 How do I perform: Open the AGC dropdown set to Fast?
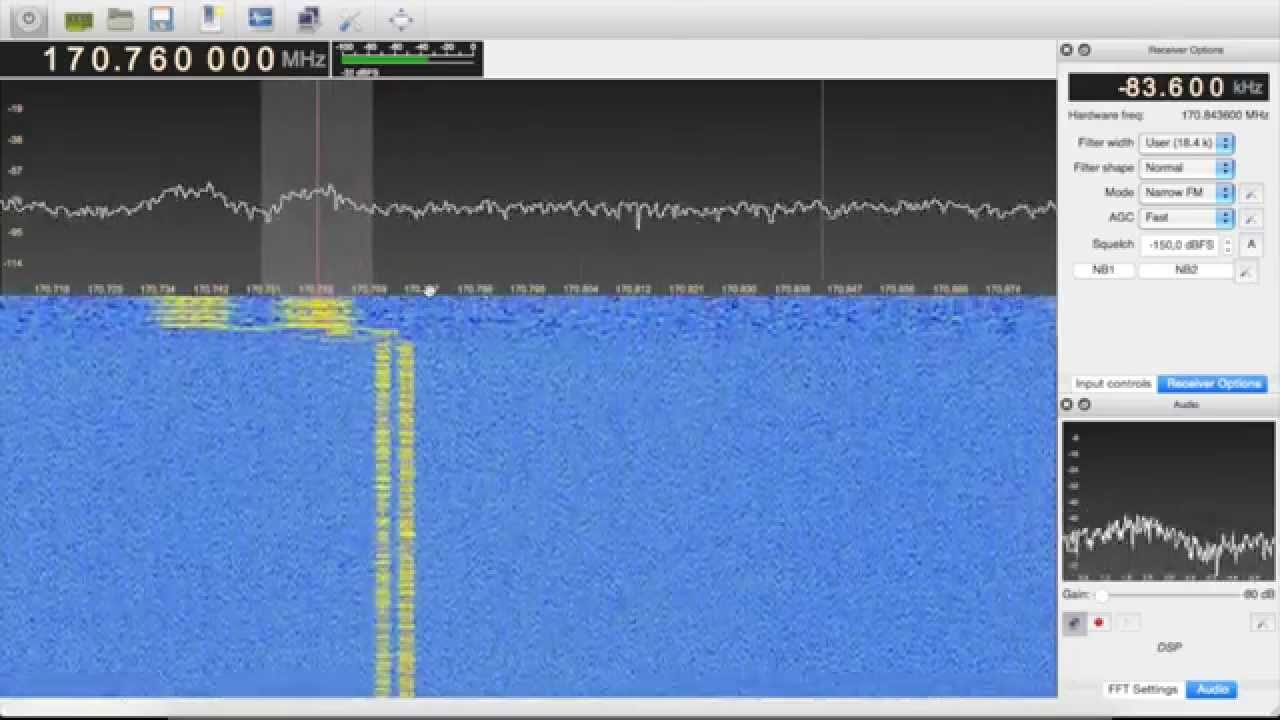1186,217
